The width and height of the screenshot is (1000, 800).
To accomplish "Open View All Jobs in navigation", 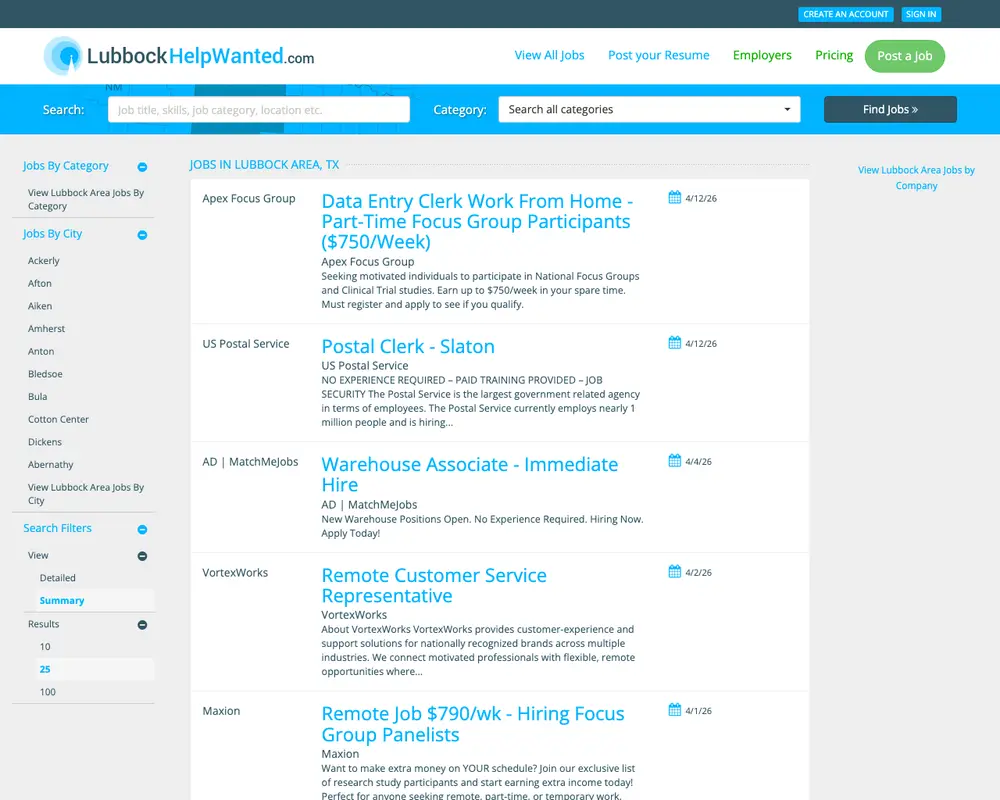I will coord(549,56).
